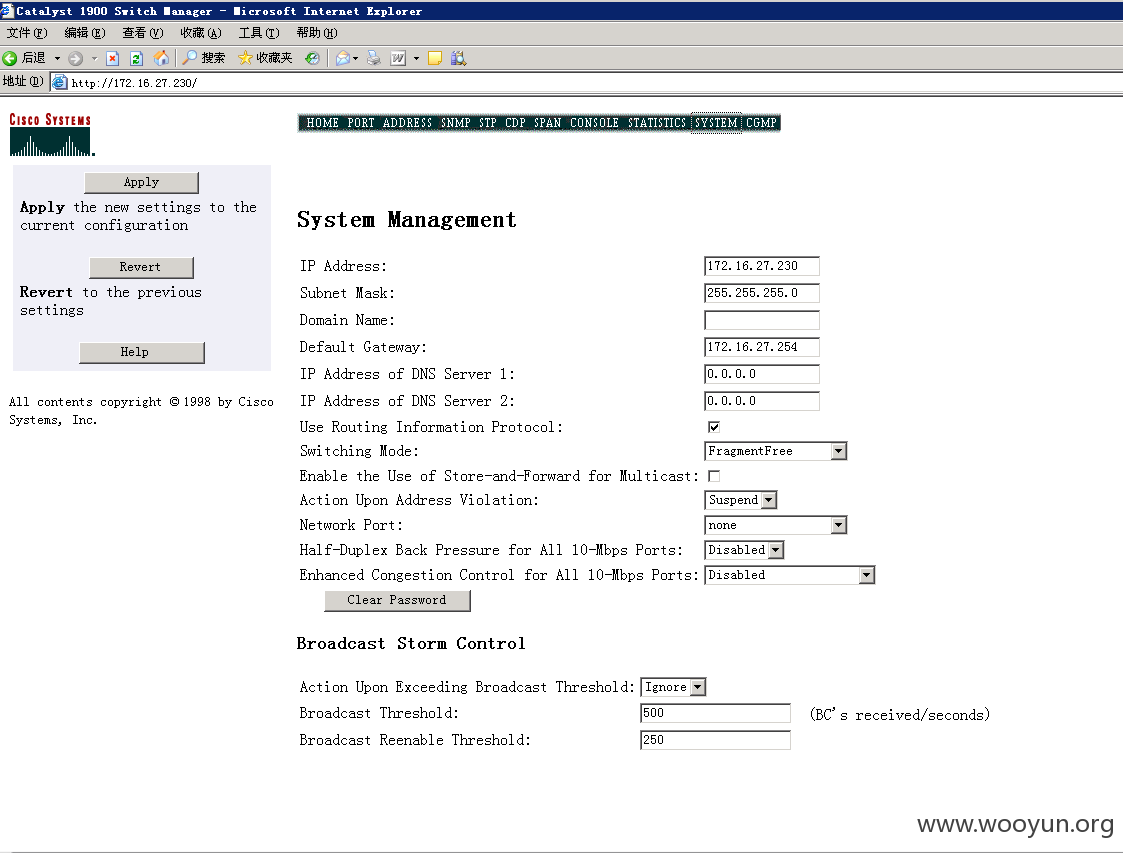Image resolution: width=1123 pixels, height=853 pixels.
Task: Click the yellow note Discuss icon
Action: 435,58
